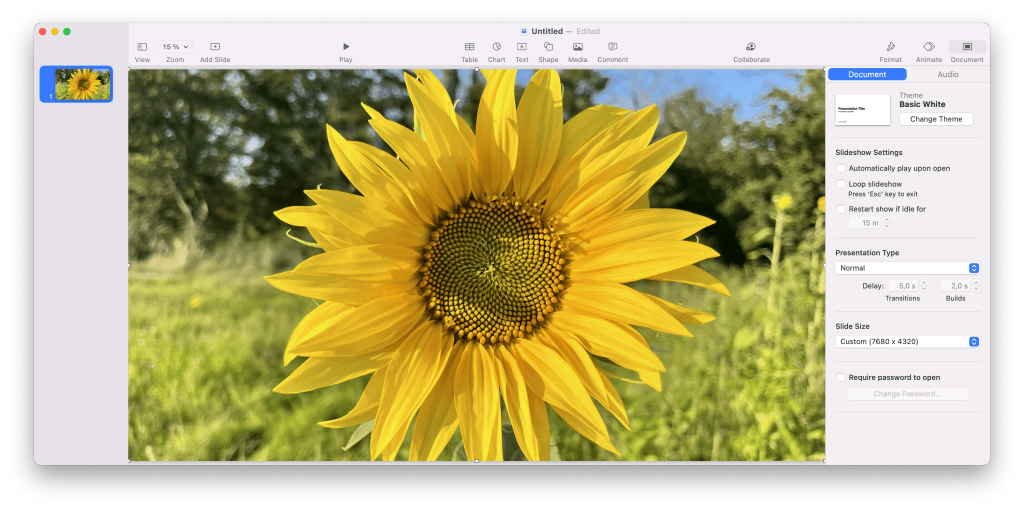Viewport: 1024px width, 510px height.
Task: Open the Presentation Type Normal dropdown
Action: coord(907,268)
